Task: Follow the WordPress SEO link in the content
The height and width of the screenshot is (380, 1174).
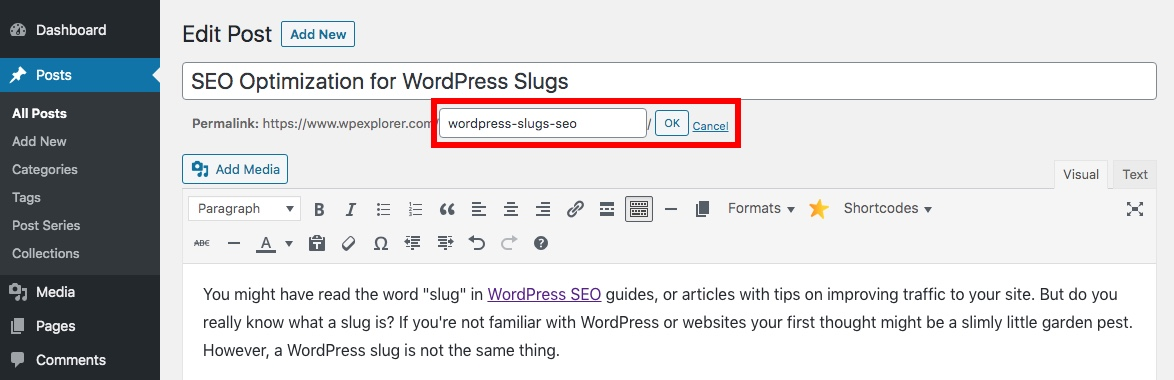Action: pyautogui.click(x=544, y=294)
